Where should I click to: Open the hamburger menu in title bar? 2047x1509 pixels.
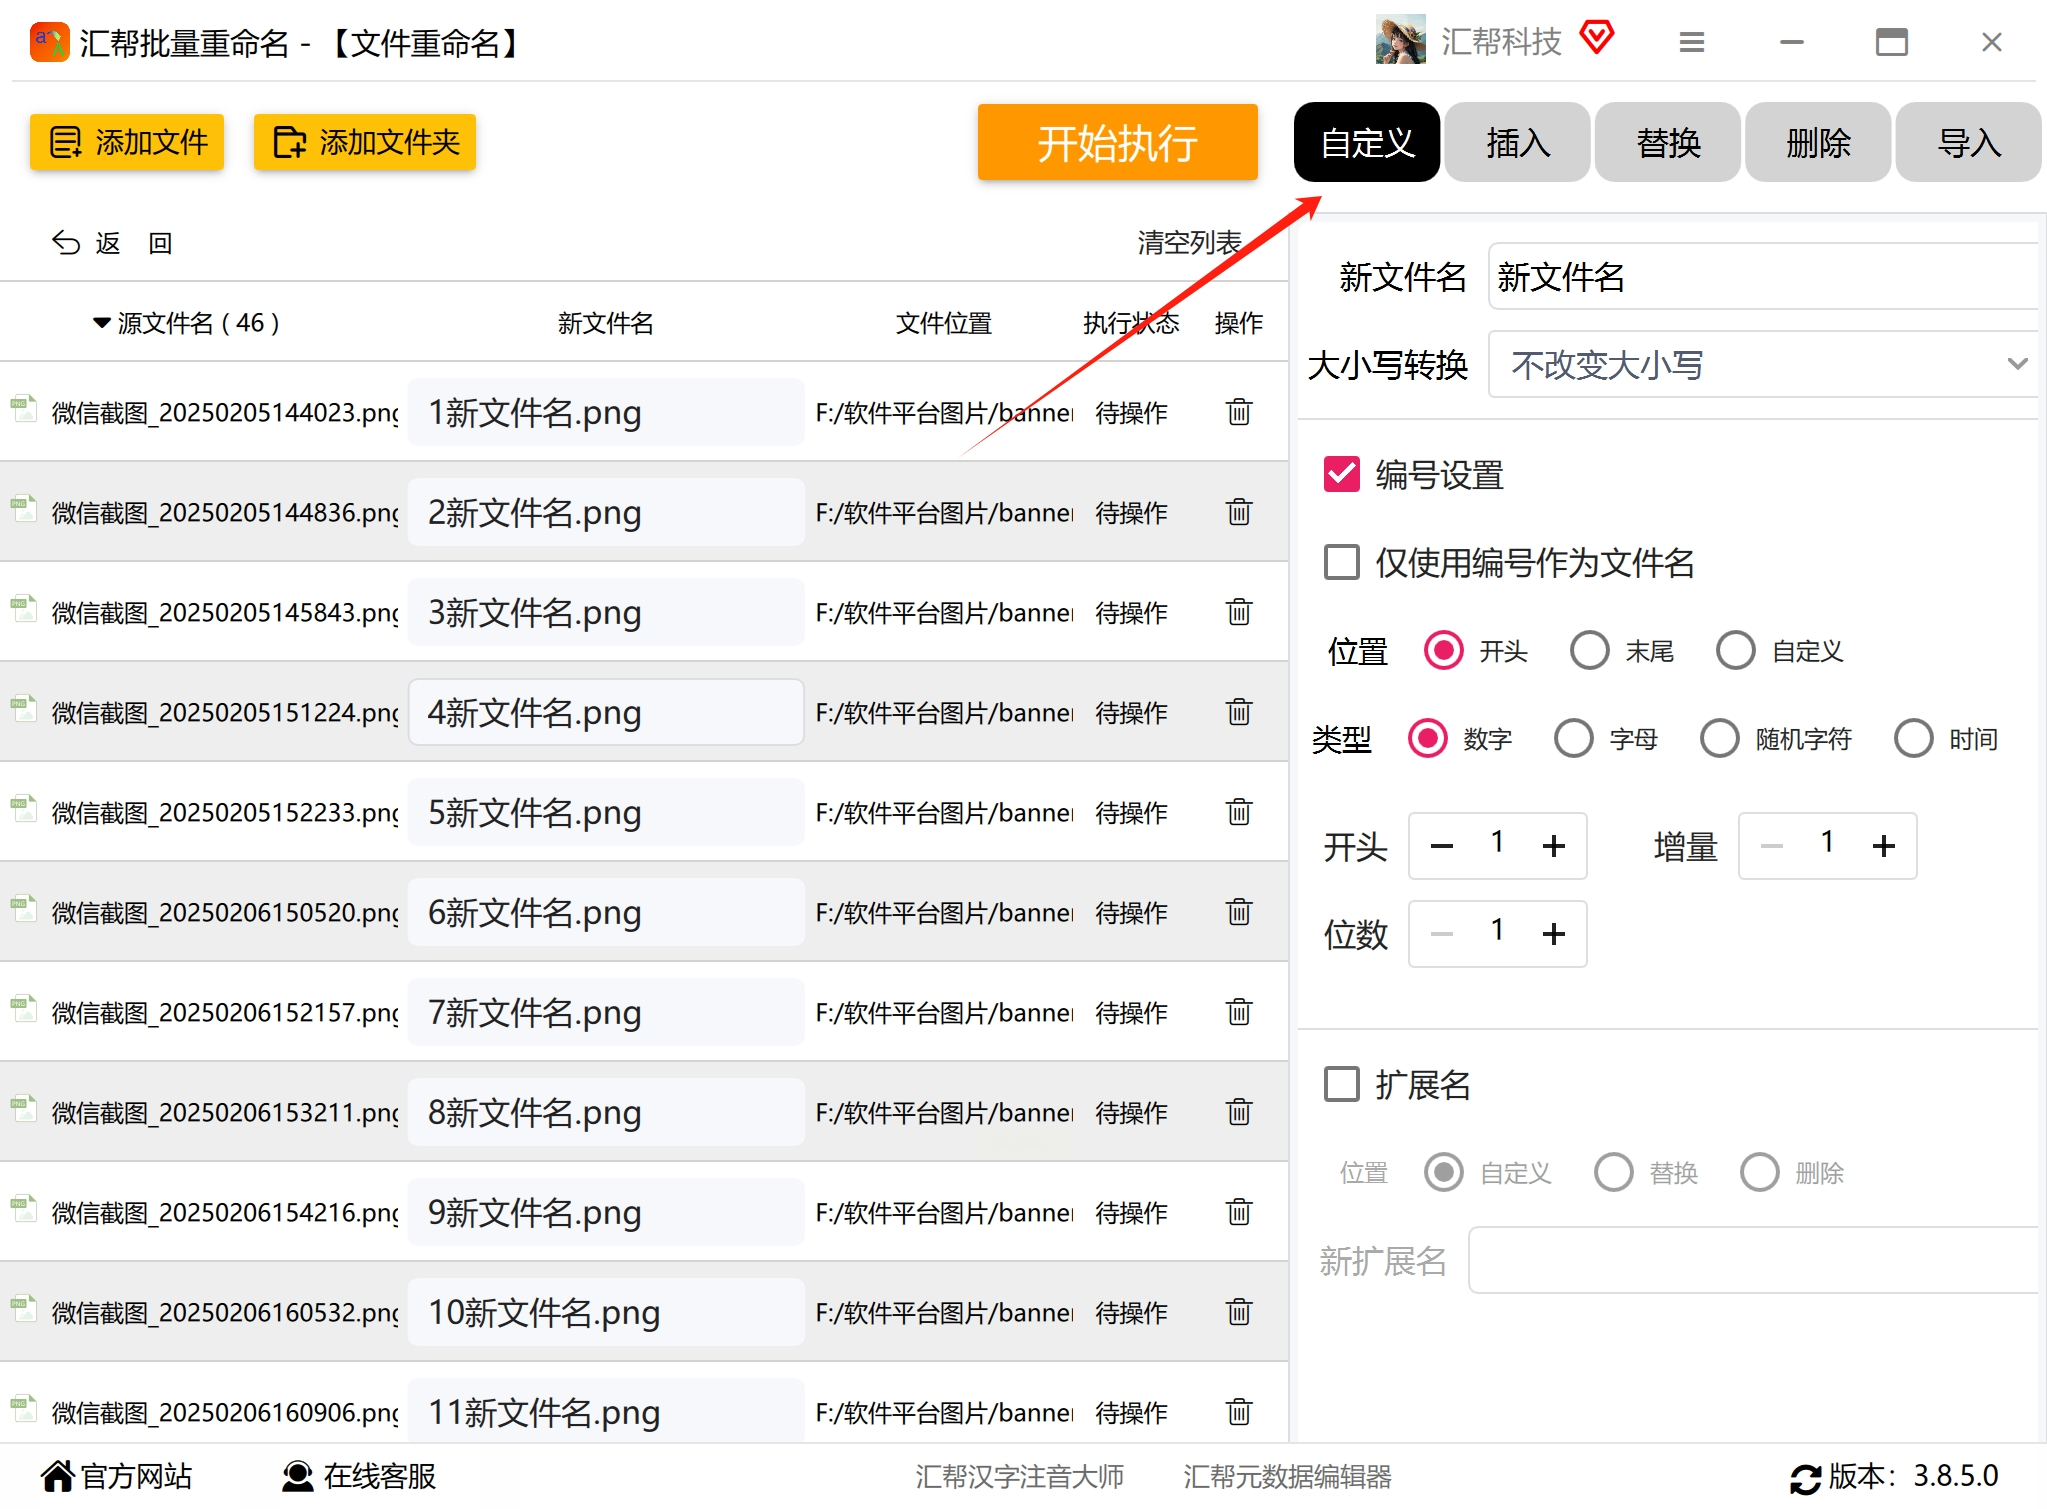1691,42
